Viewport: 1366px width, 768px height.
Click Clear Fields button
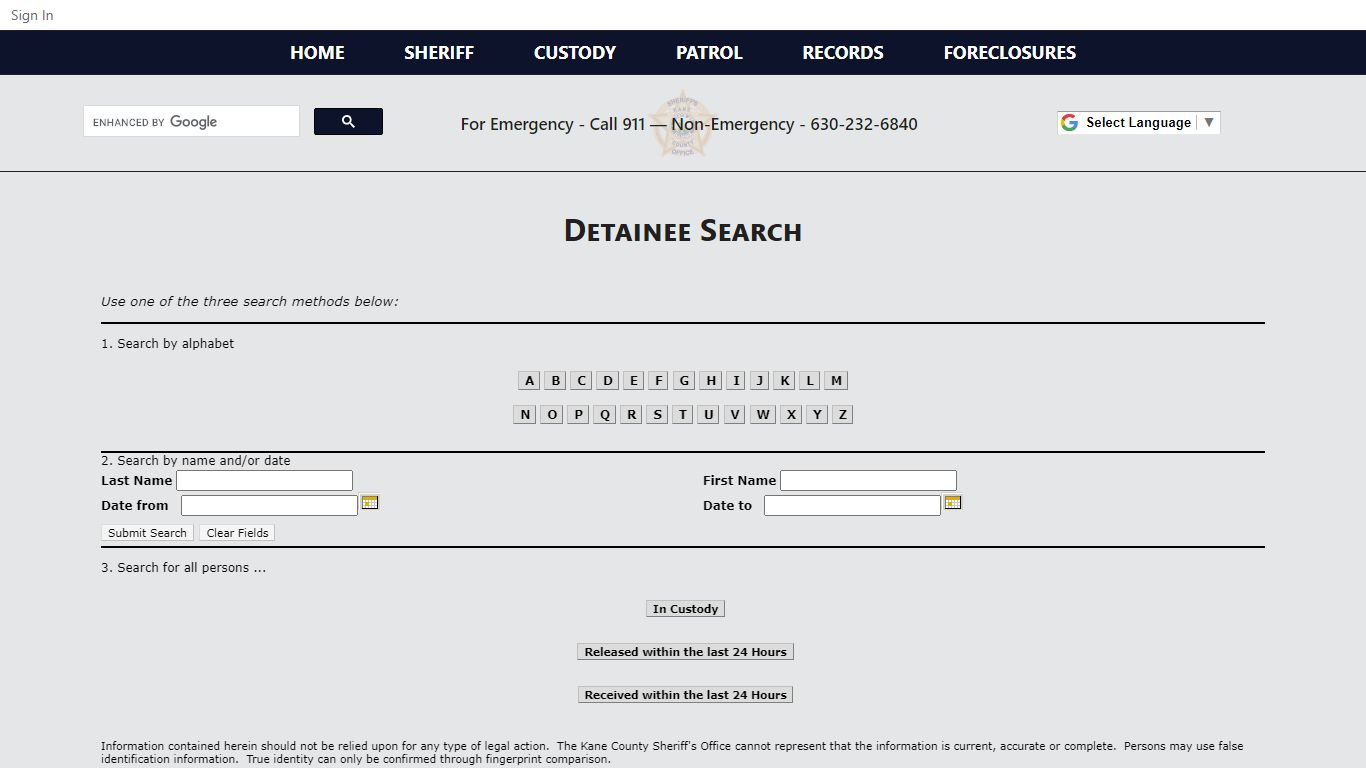click(x=237, y=533)
